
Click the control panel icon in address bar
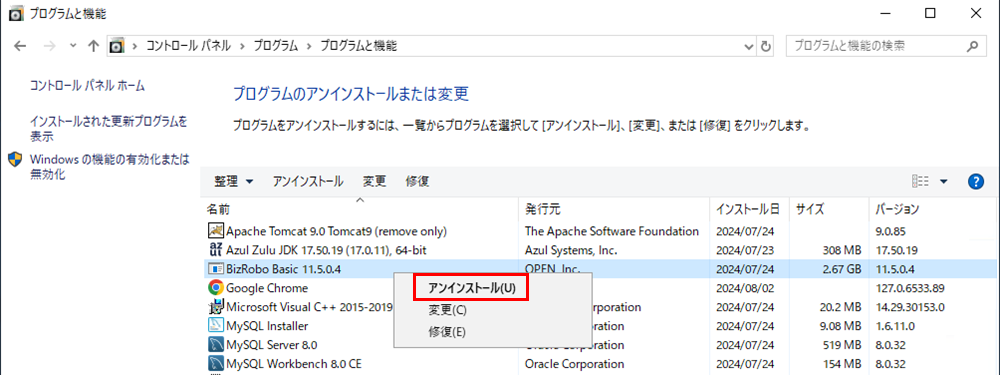pyautogui.click(x=117, y=46)
